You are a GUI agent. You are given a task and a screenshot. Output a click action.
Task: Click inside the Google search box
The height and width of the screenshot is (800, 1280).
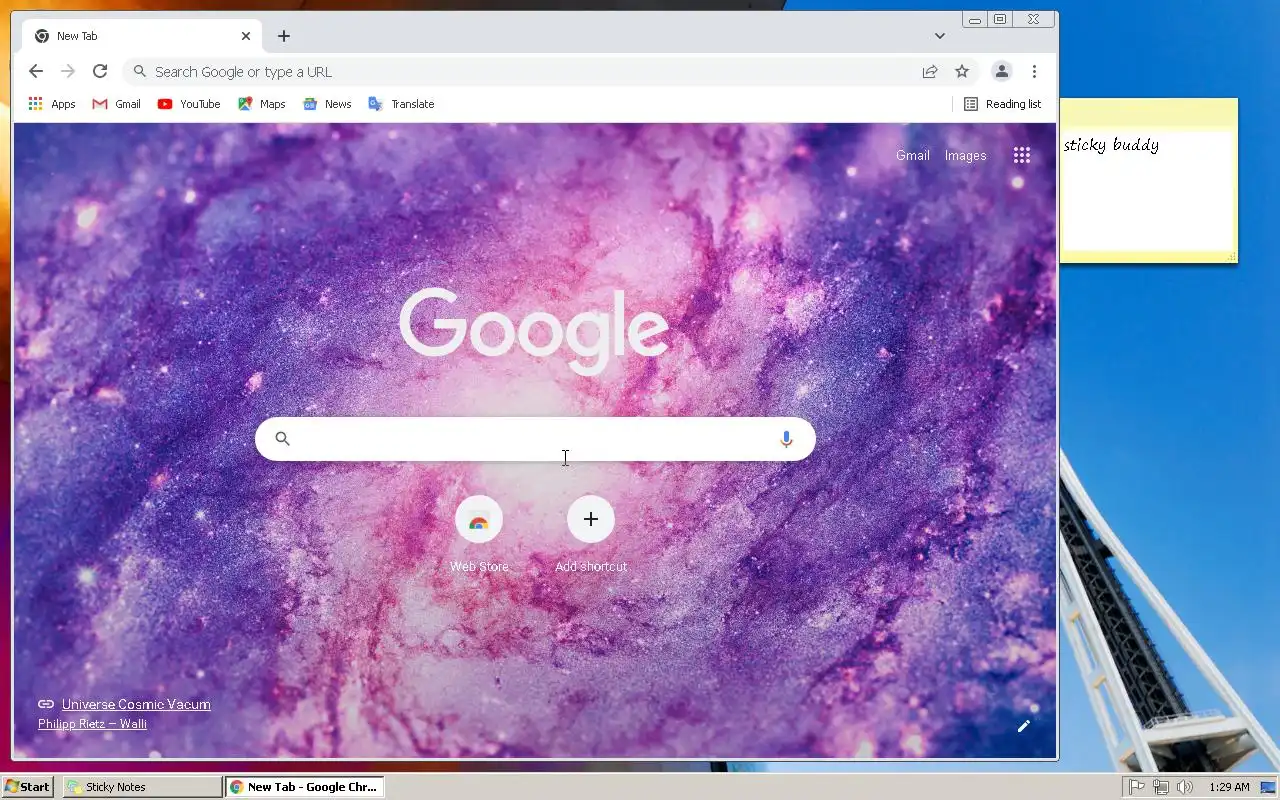535,439
